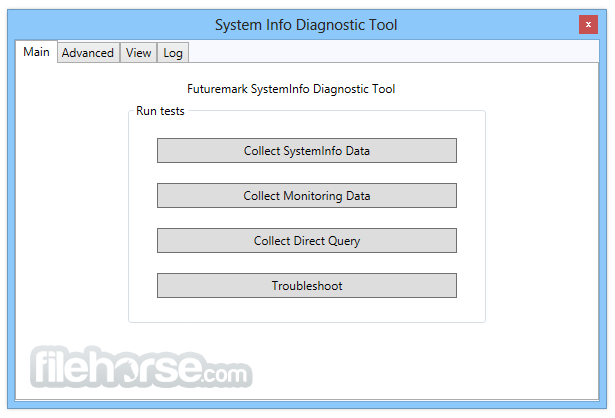Click the System Info Diagnostic Tool title
The width and height of the screenshot is (615, 418).
(306, 25)
